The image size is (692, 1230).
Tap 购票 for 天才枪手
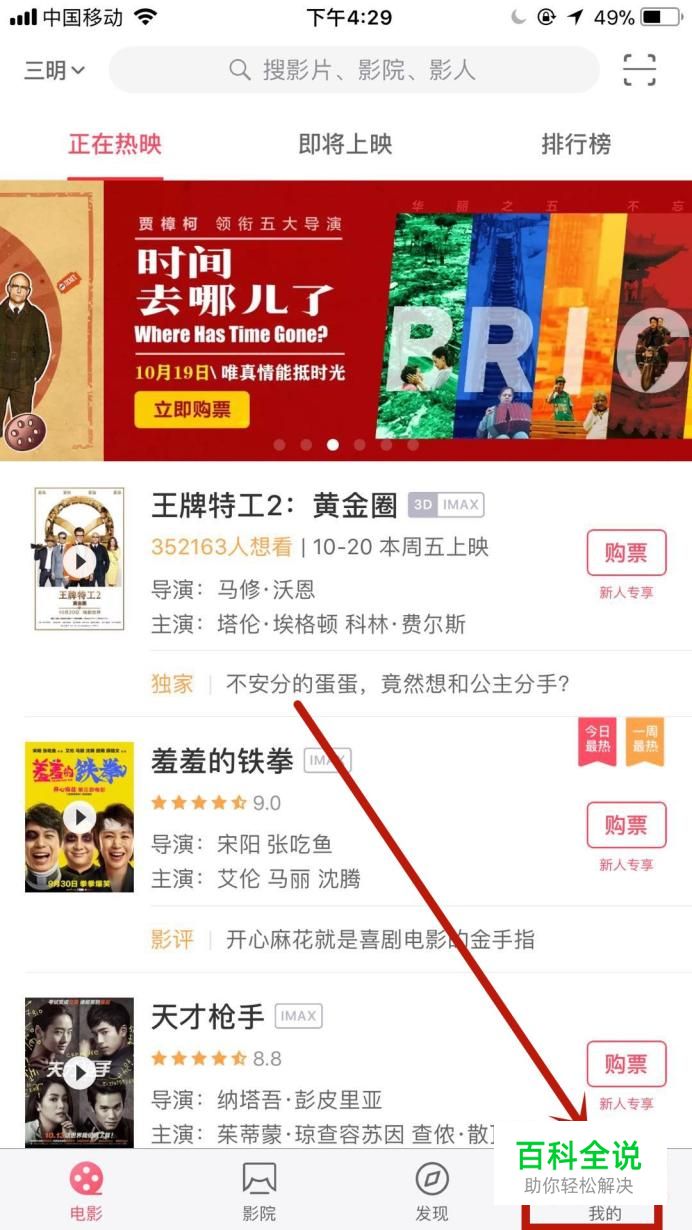626,1064
